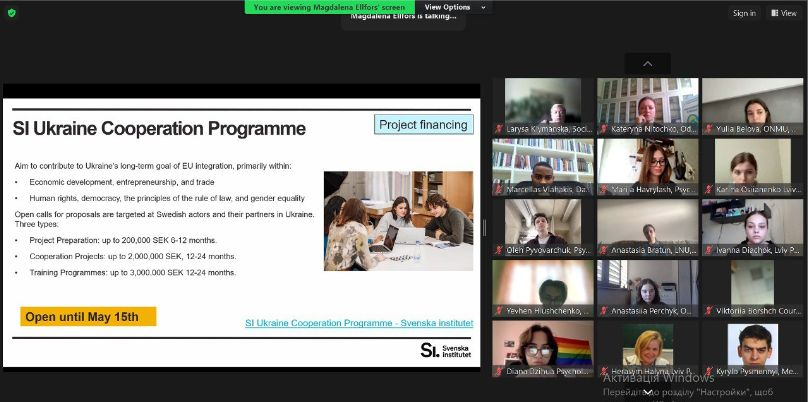Click Ivanna Diachok's muted microphone icon

[x=709, y=250]
